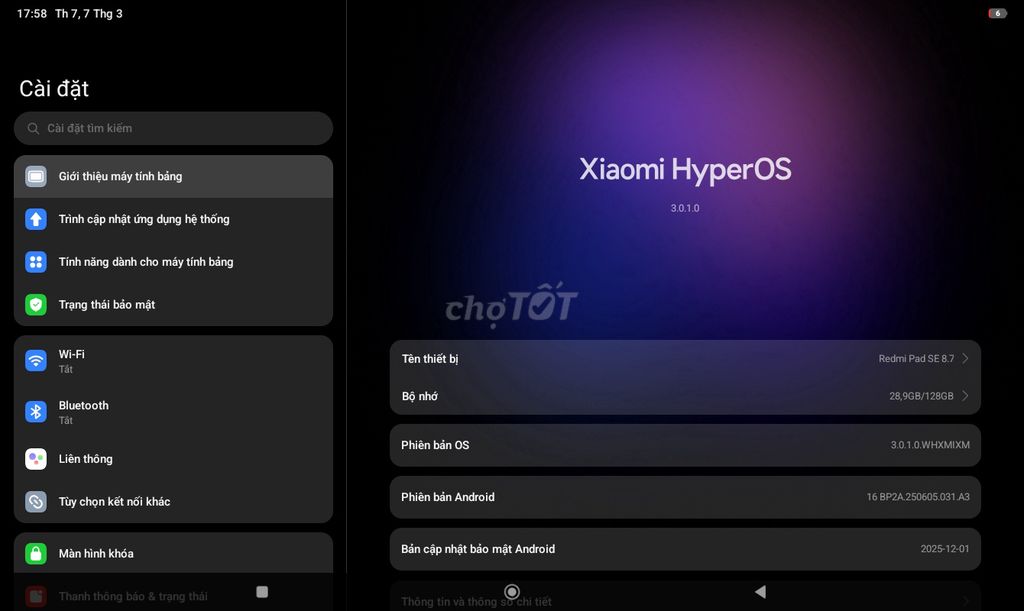Image resolution: width=1024 pixels, height=611 pixels.
Task: Tap the 3.0.1.0 version under HyperOS
Action: pyautogui.click(x=685, y=208)
